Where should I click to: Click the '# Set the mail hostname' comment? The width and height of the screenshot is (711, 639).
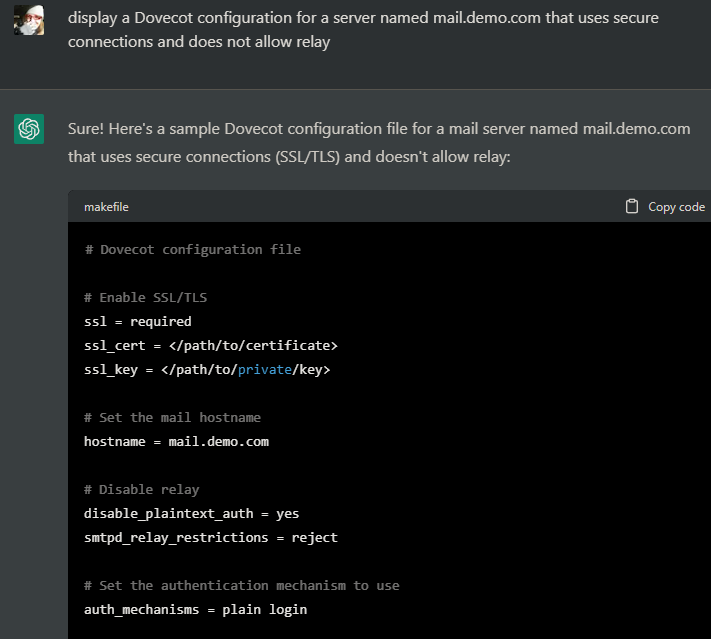click(172, 417)
